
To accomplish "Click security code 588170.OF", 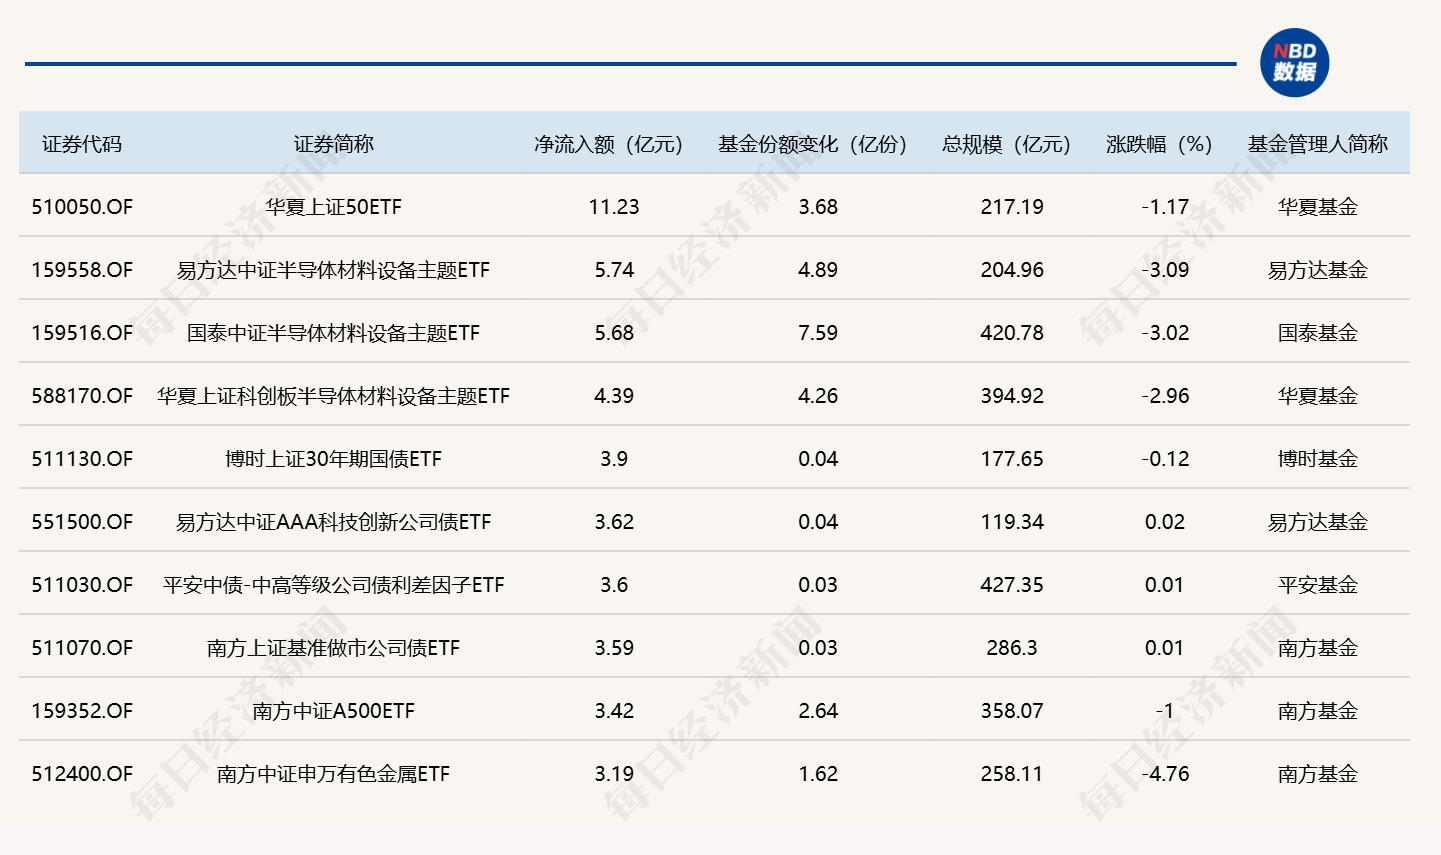I will (82, 396).
